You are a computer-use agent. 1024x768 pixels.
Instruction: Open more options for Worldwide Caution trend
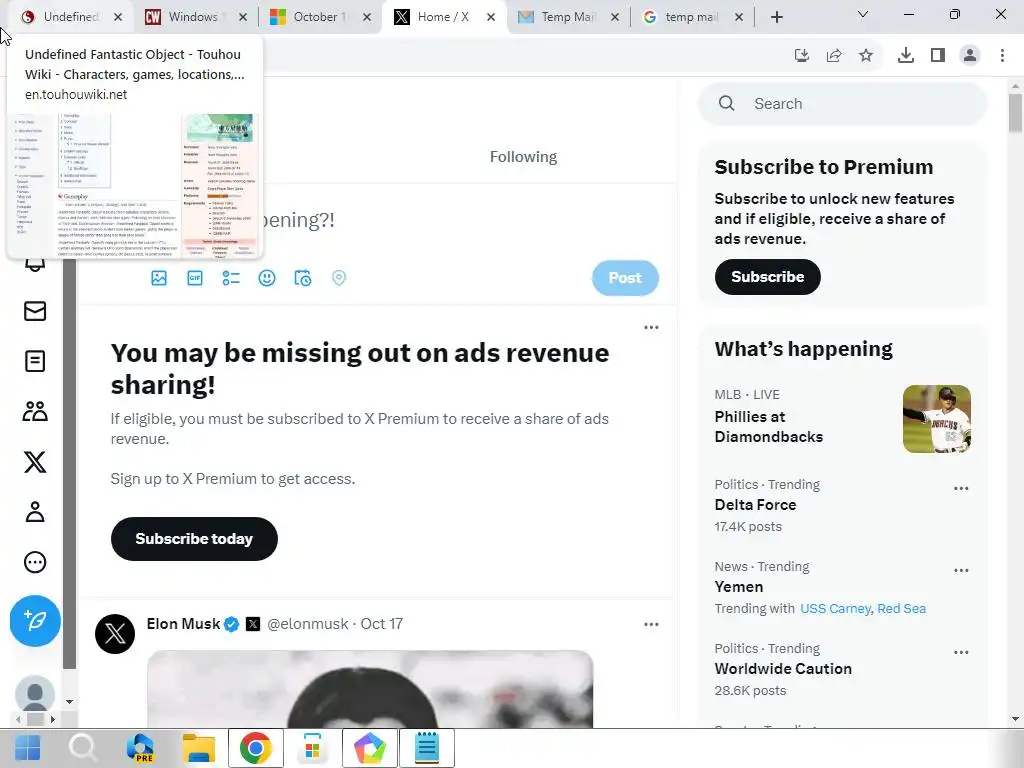[x=961, y=652]
